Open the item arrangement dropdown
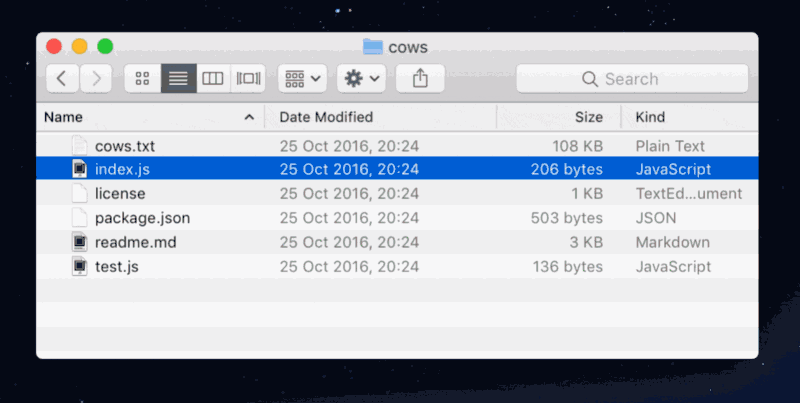800x403 pixels. 302,78
